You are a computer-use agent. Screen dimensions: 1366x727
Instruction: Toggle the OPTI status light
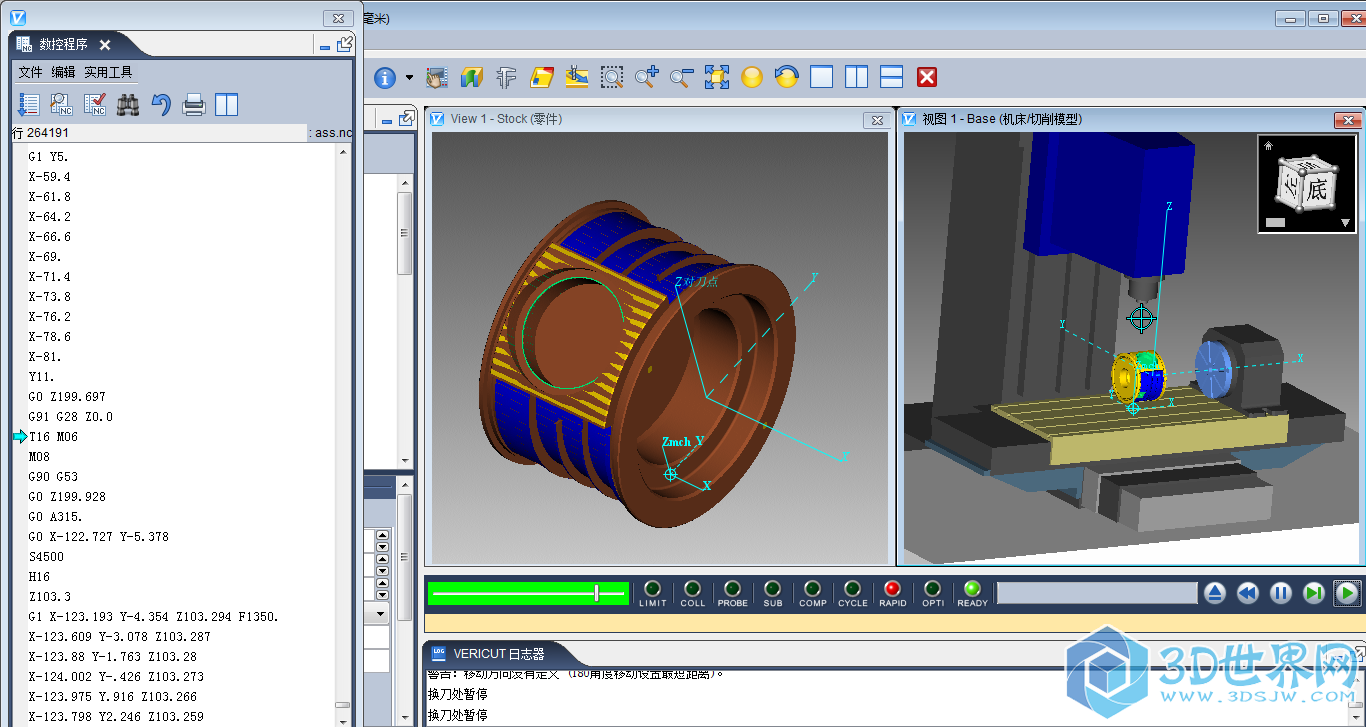[933, 589]
